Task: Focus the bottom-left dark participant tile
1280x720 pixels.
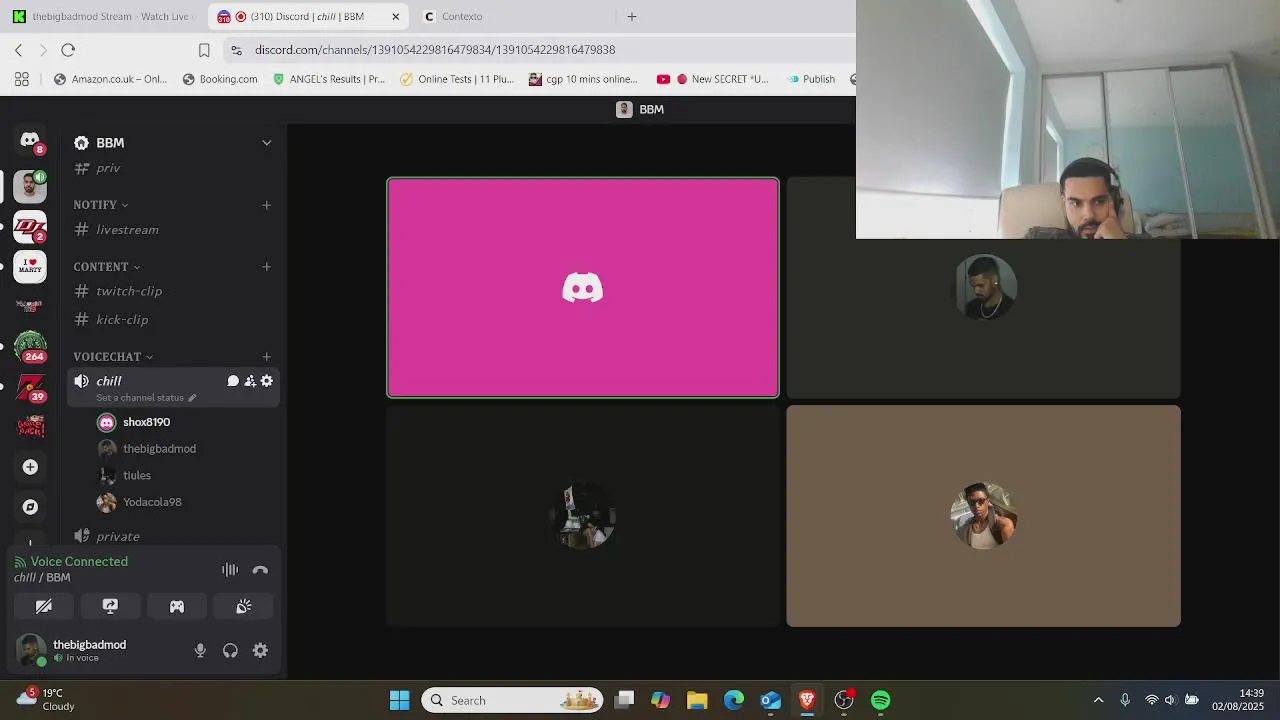Action: [x=583, y=516]
